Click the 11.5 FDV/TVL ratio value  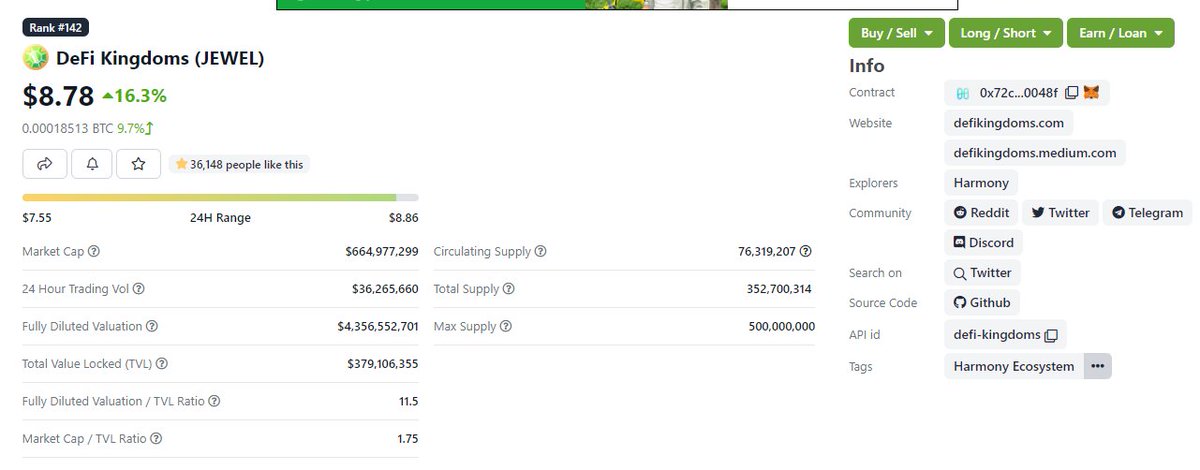[408, 401]
